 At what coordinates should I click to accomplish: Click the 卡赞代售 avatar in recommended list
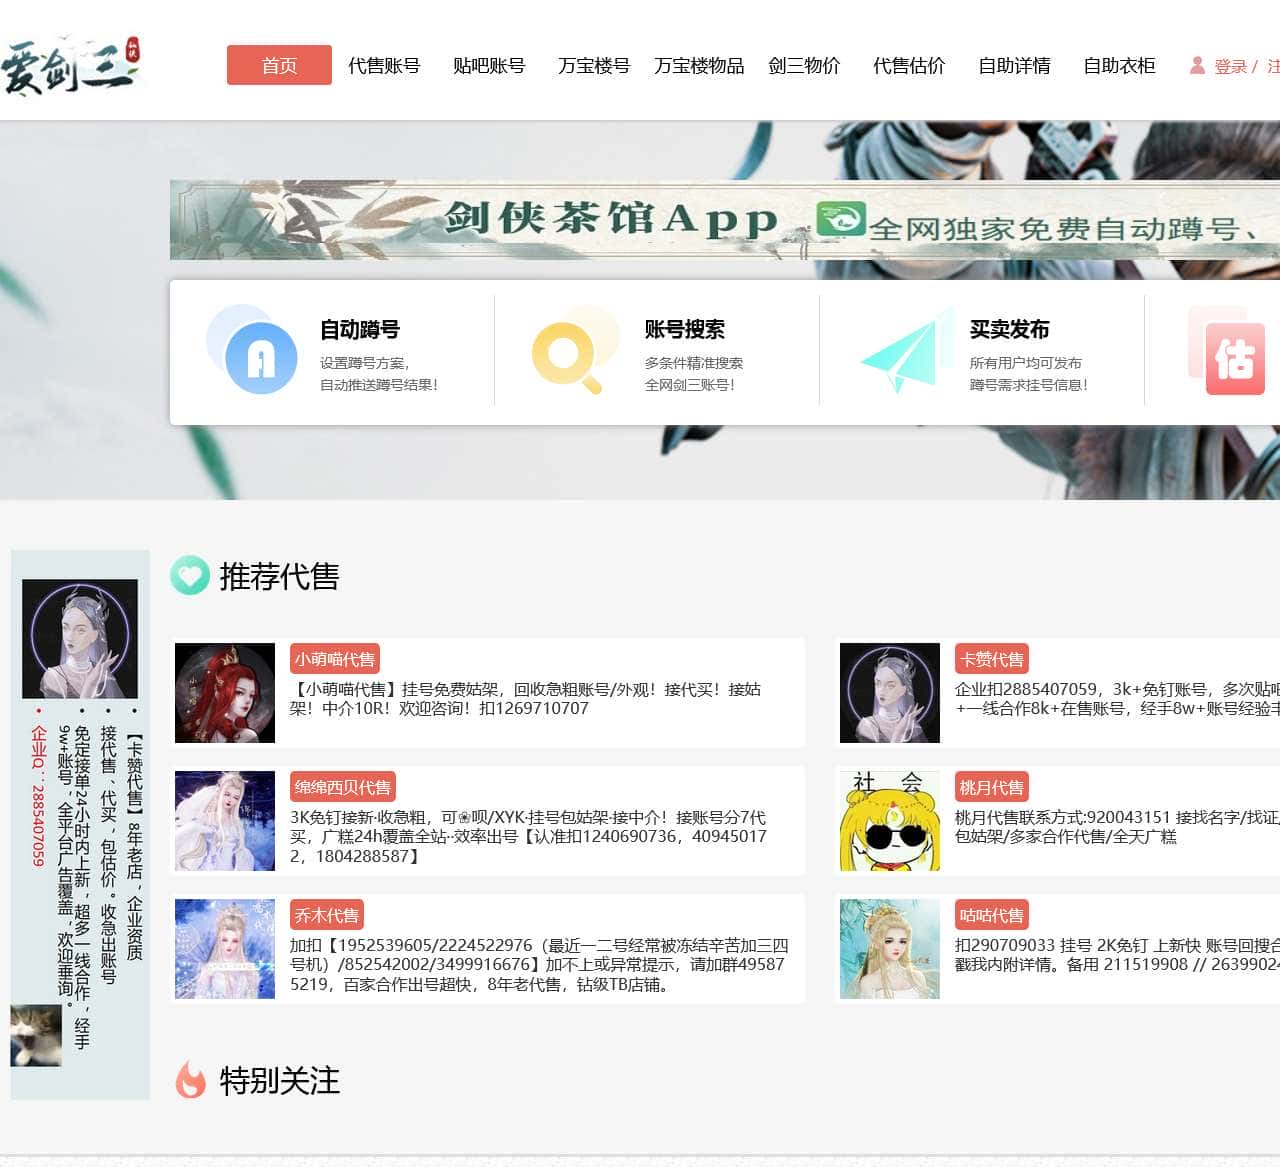[890, 693]
